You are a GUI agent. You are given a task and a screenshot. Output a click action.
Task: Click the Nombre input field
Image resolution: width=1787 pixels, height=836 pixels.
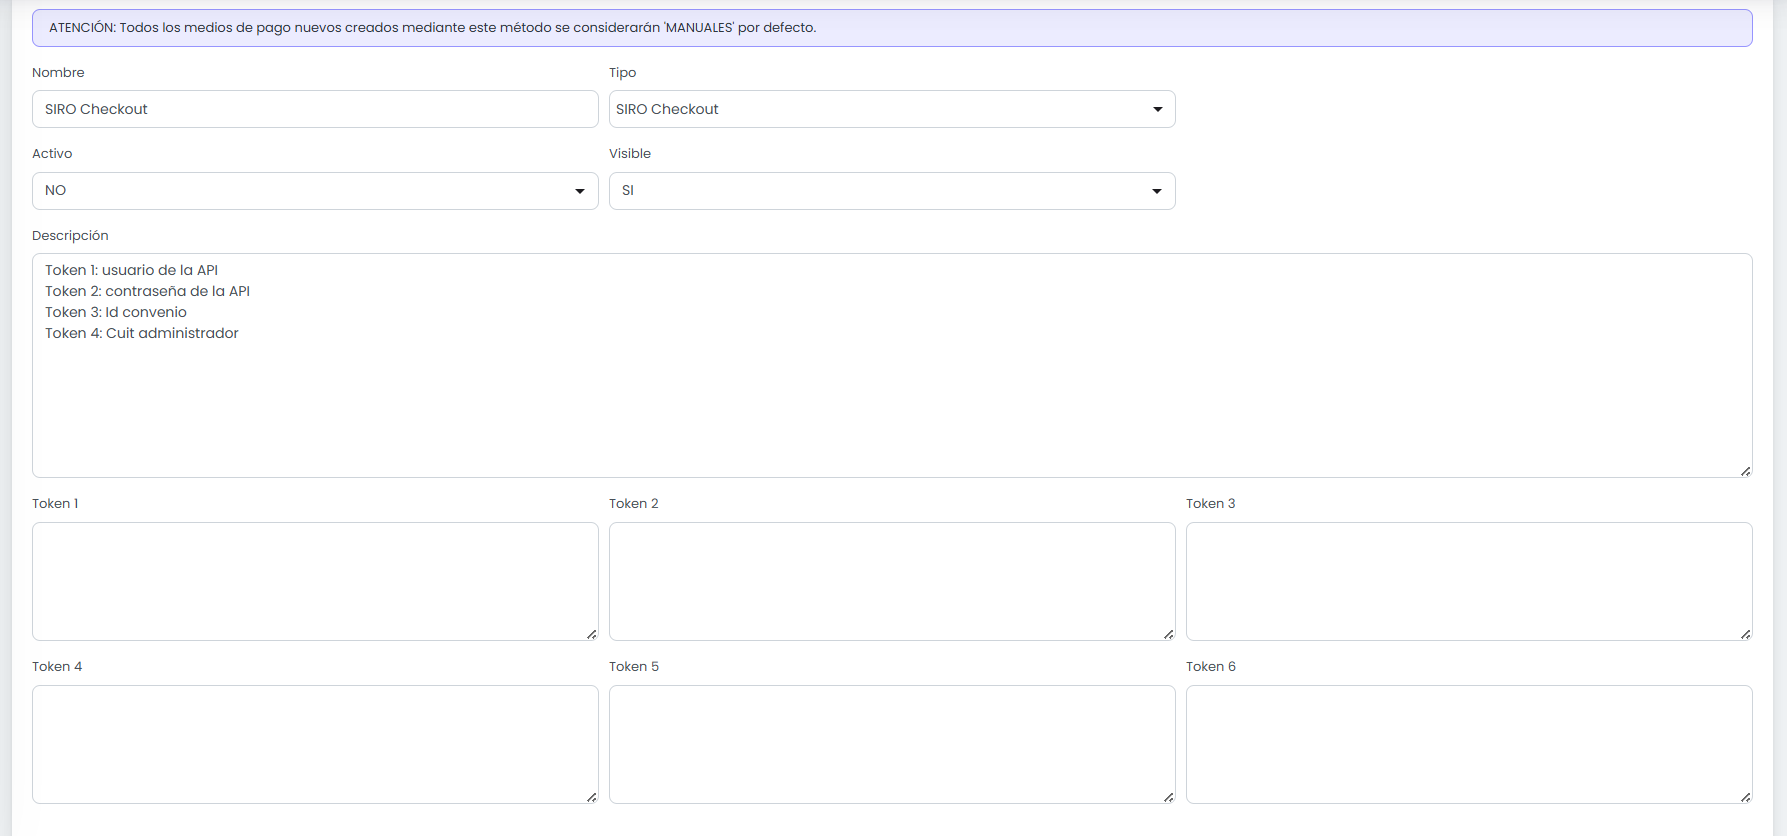coord(315,109)
